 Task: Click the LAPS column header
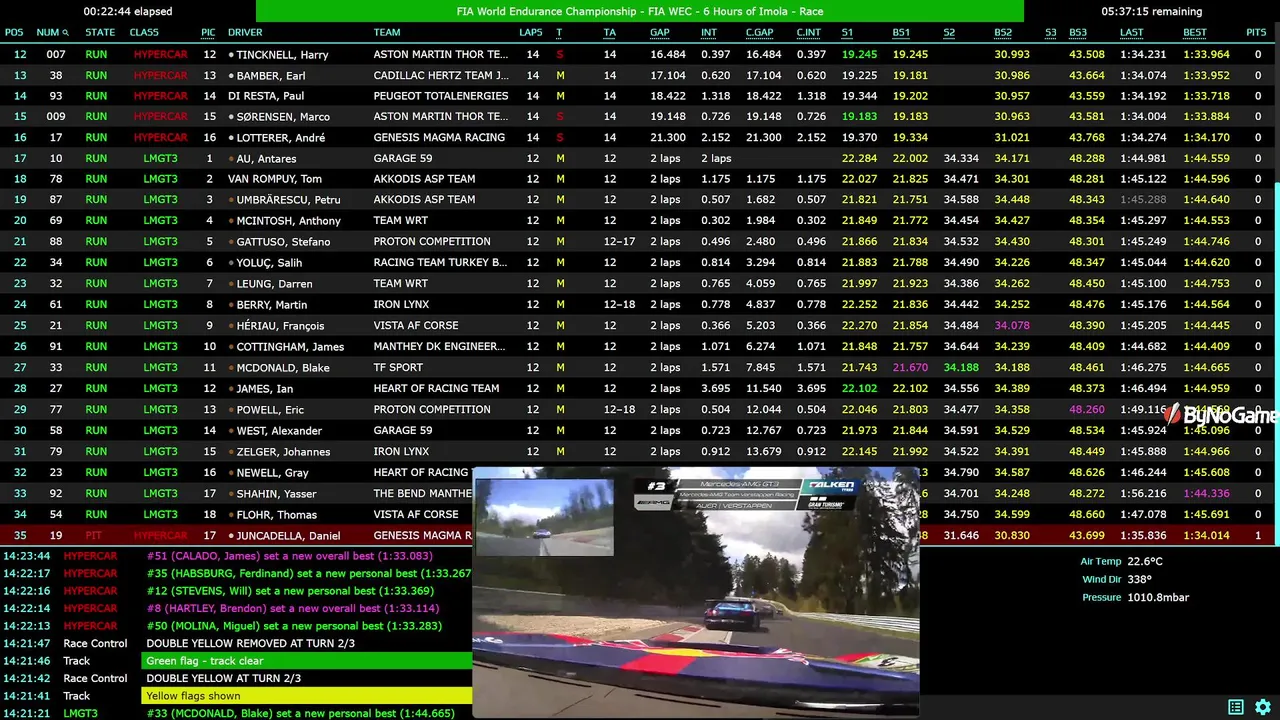click(x=531, y=32)
